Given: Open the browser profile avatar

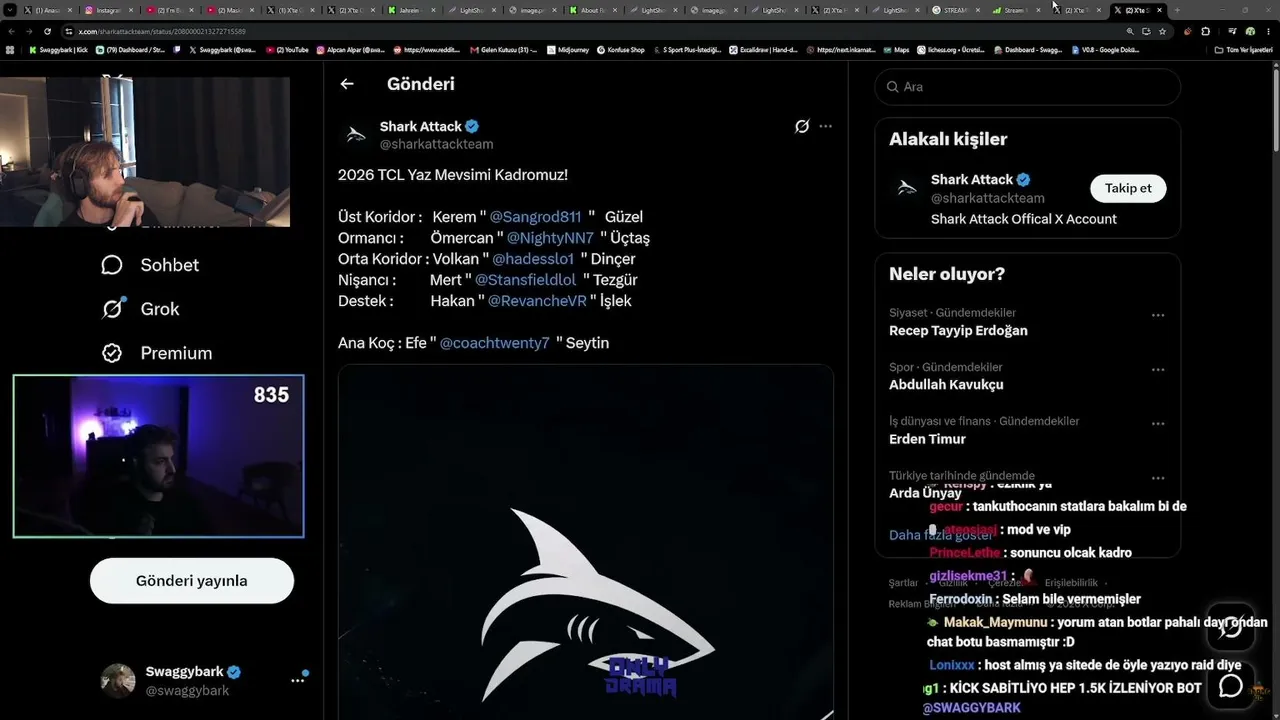Looking at the screenshot, I should (x=1250, y=31).
